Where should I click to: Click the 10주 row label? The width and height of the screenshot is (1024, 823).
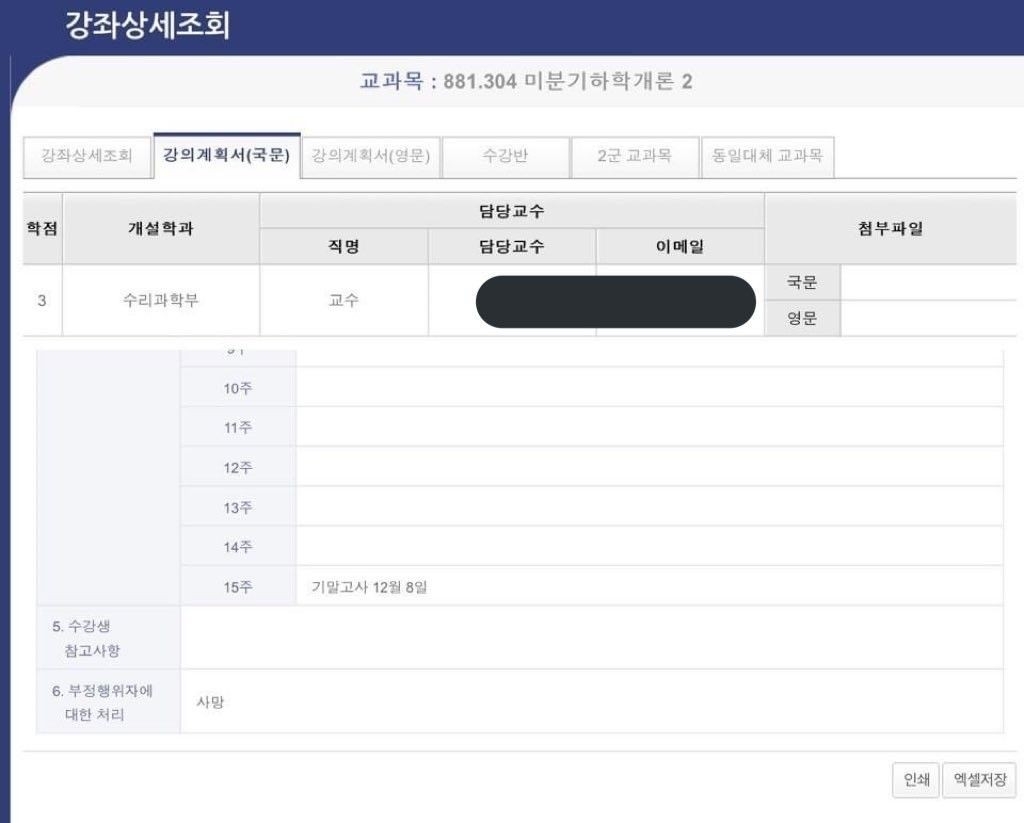click(x=238, y=388)
